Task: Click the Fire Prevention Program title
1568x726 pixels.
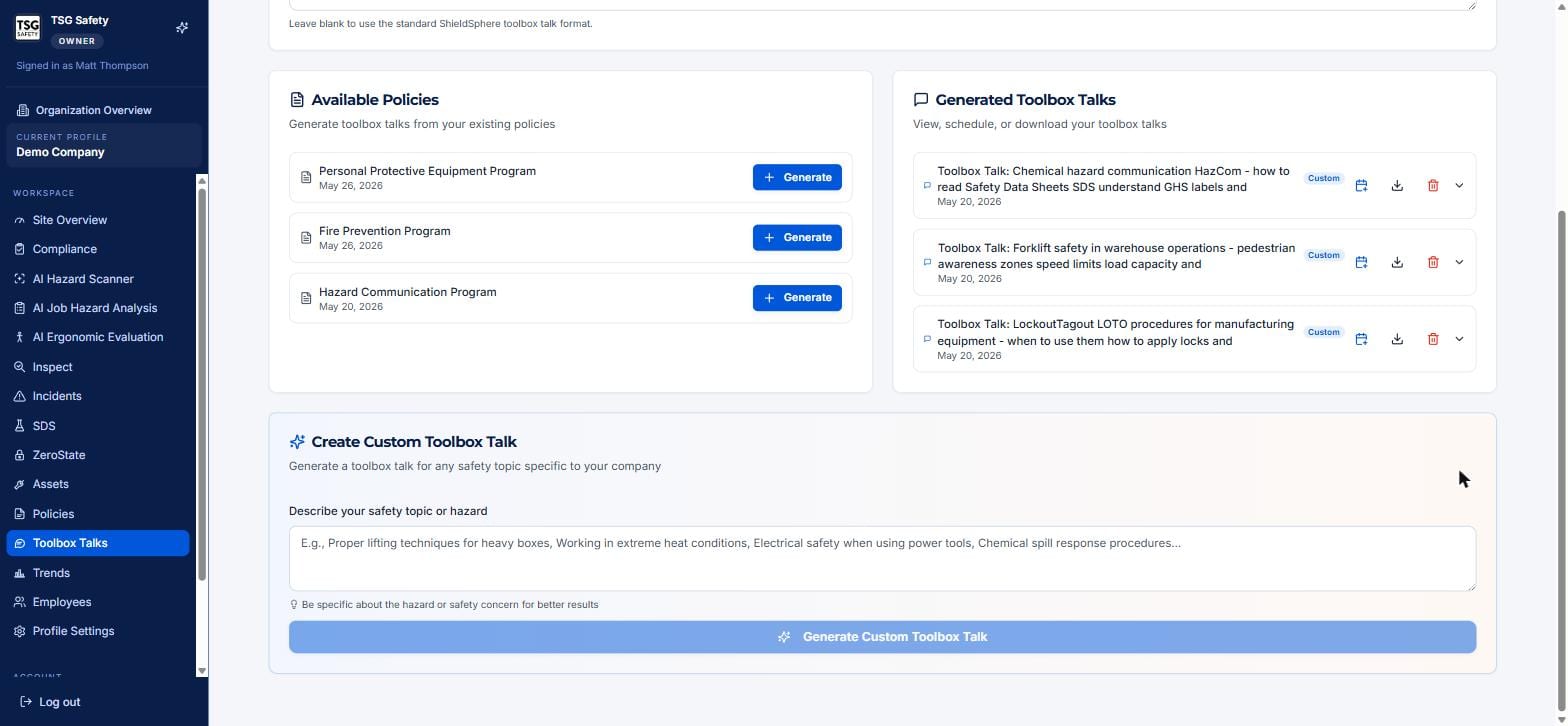Action: [384, 231]
